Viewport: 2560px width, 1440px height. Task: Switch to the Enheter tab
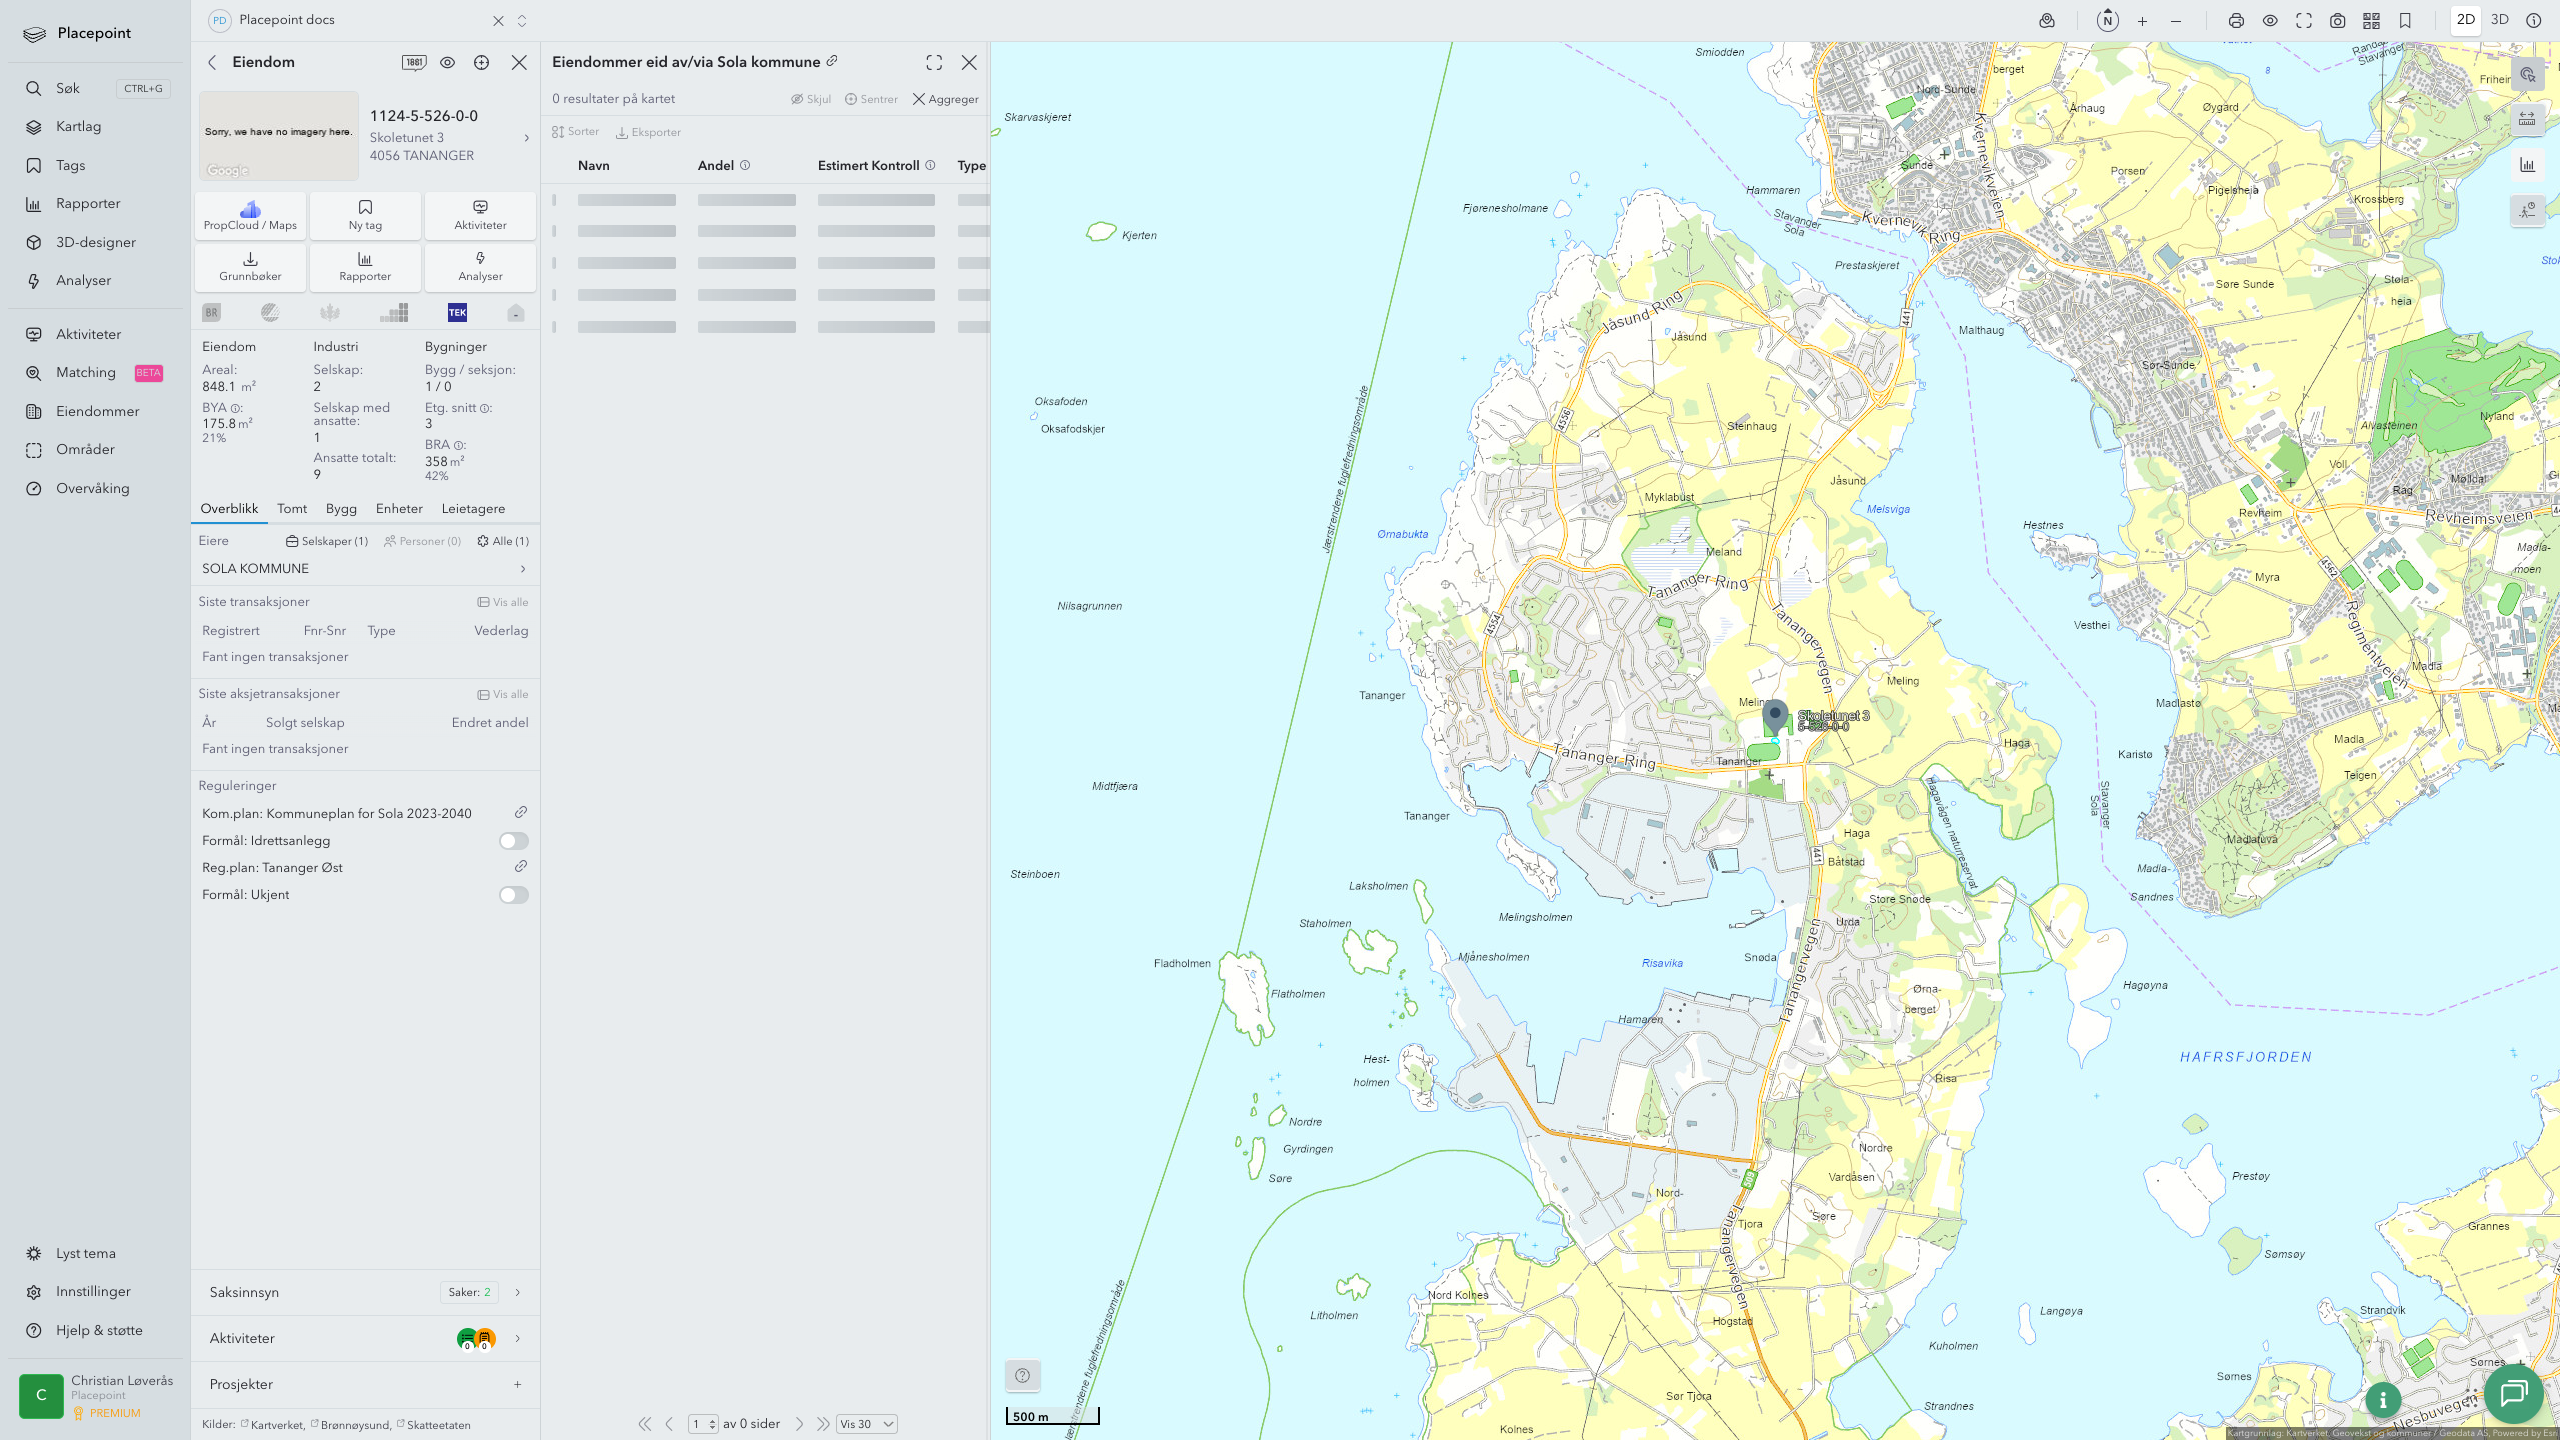pos(399,509)
